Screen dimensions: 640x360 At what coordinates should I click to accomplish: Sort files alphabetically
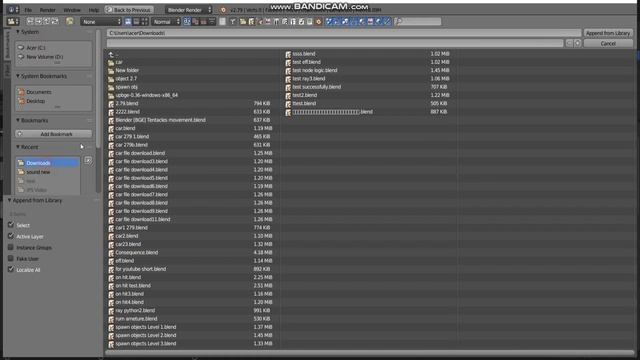click(187, 21)
